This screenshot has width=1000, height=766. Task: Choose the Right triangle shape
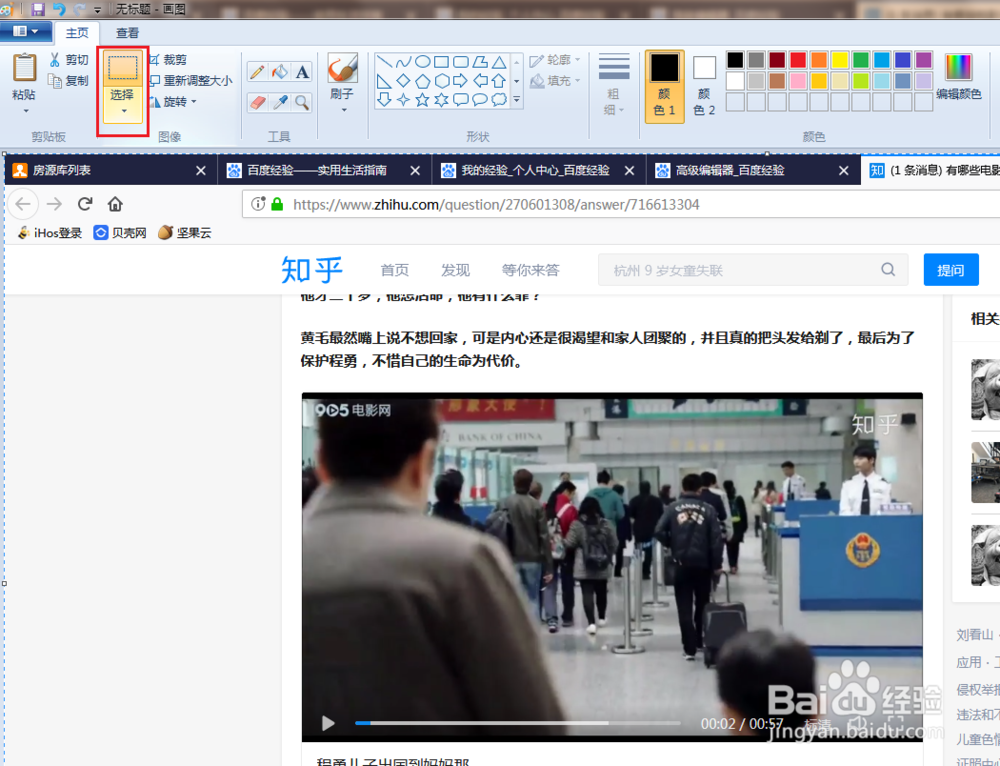[384, 81]
